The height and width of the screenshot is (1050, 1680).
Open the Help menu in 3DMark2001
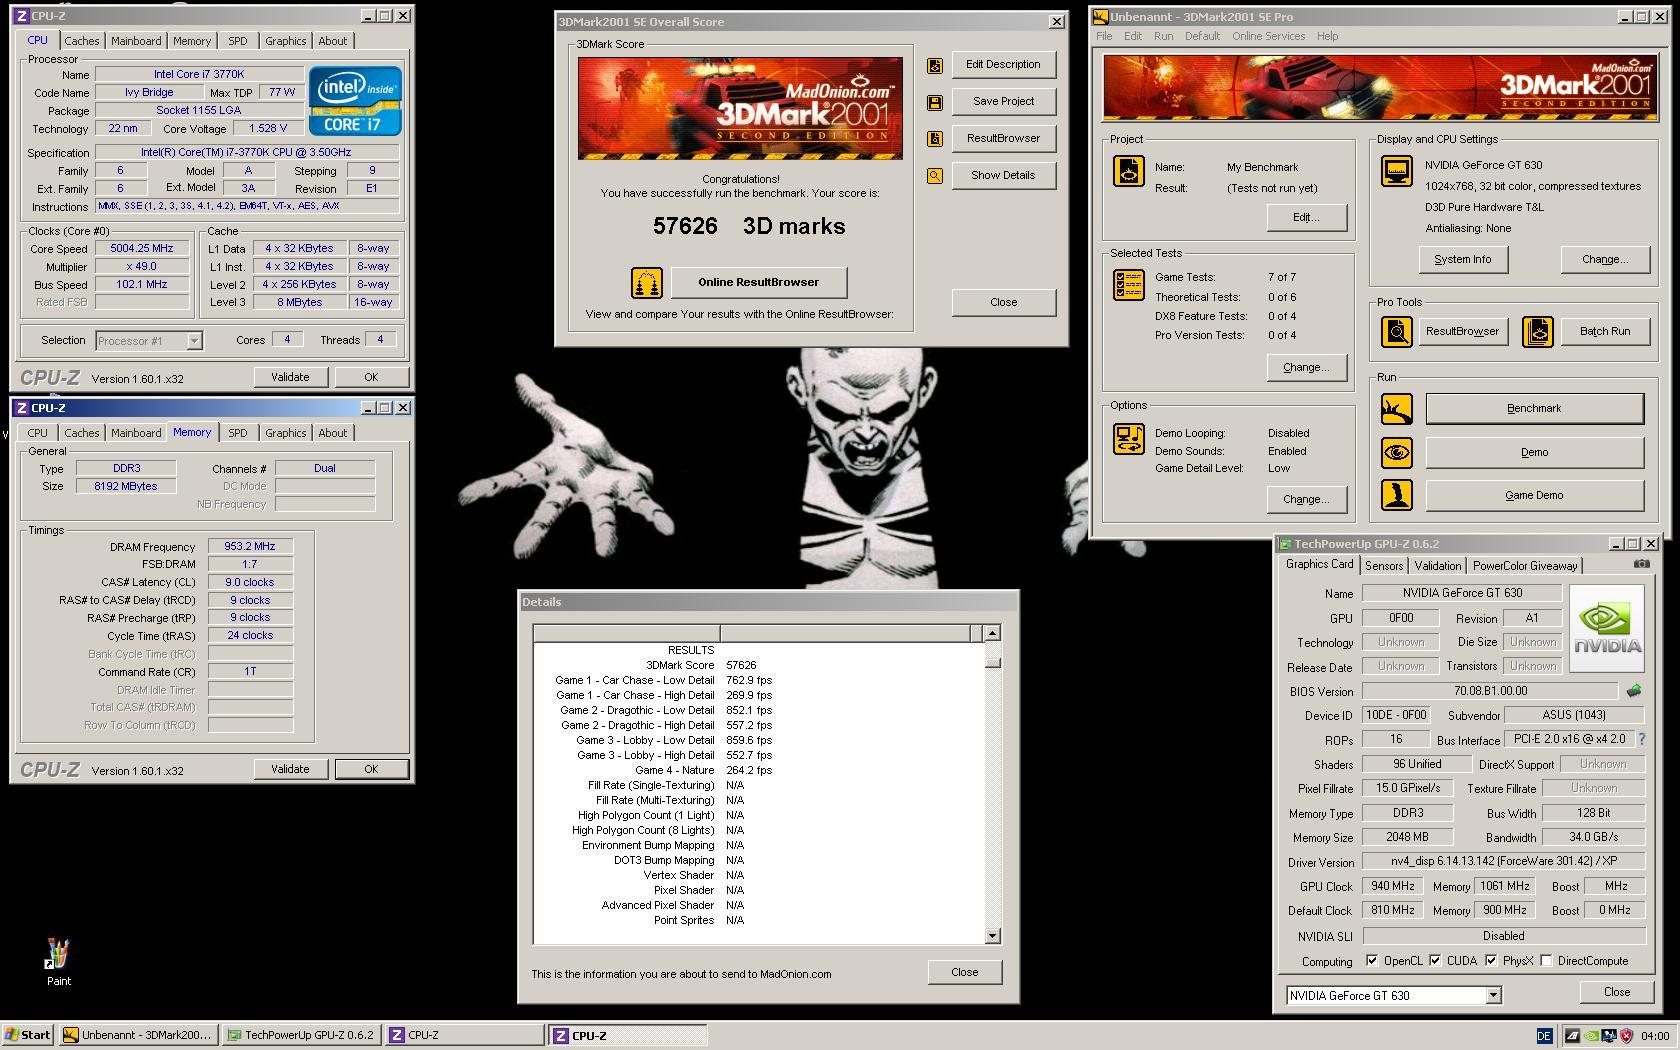1327,36
